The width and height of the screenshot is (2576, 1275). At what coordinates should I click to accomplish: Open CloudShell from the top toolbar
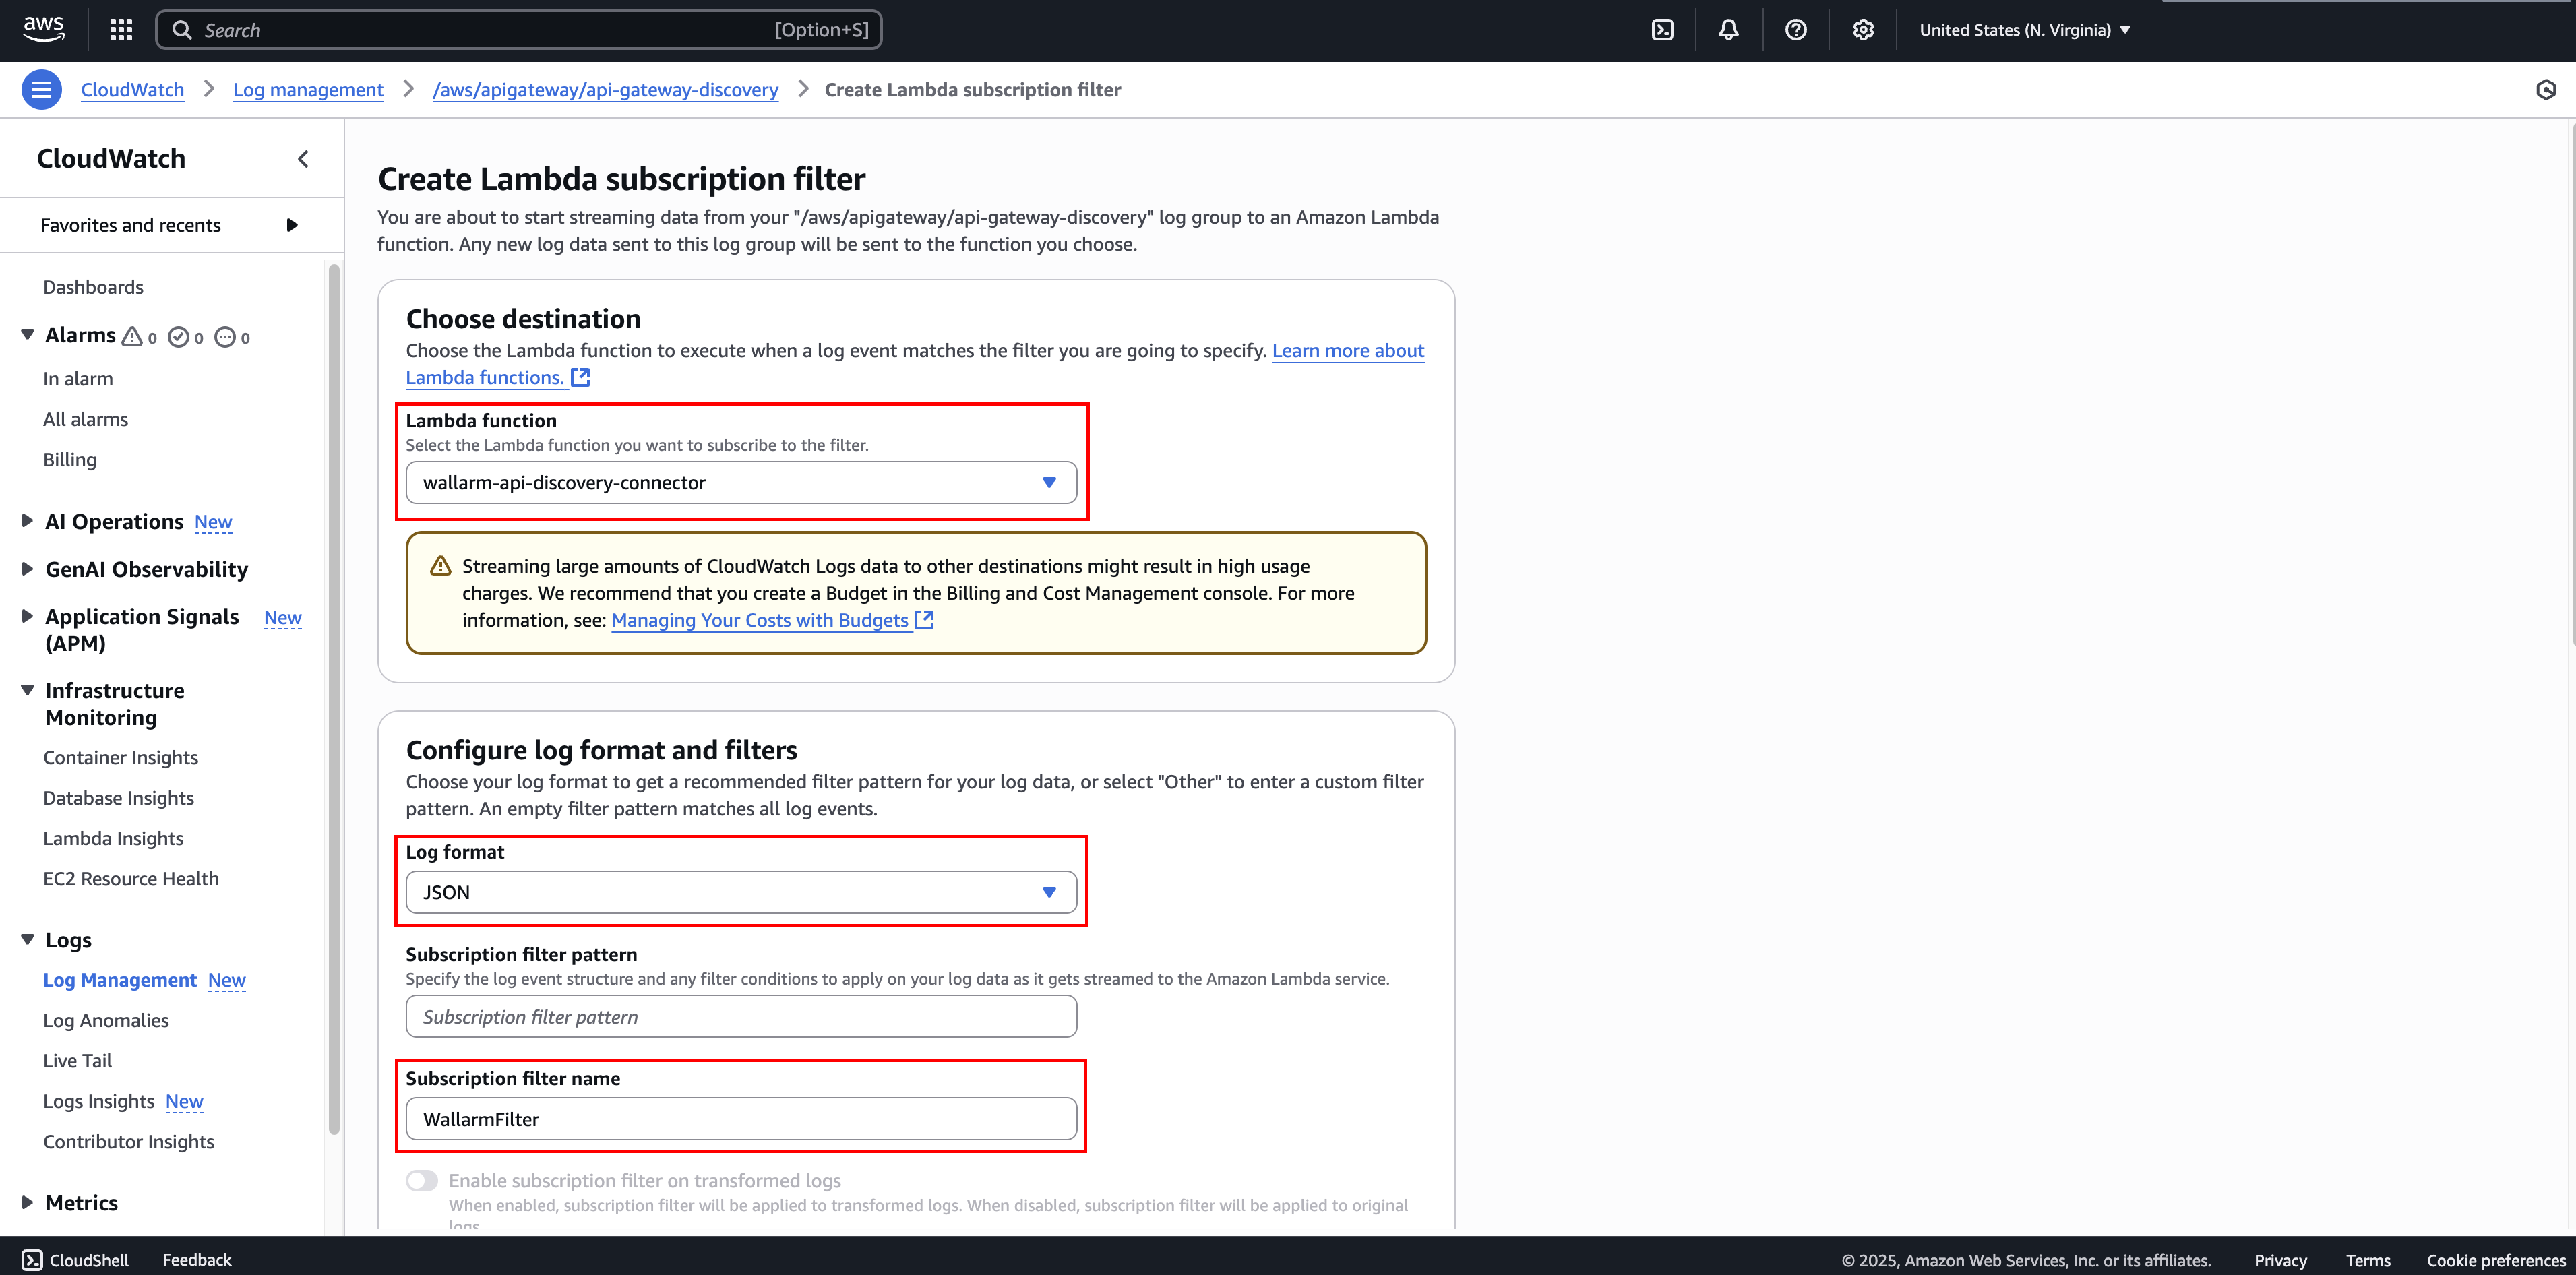click(1663, 29)
